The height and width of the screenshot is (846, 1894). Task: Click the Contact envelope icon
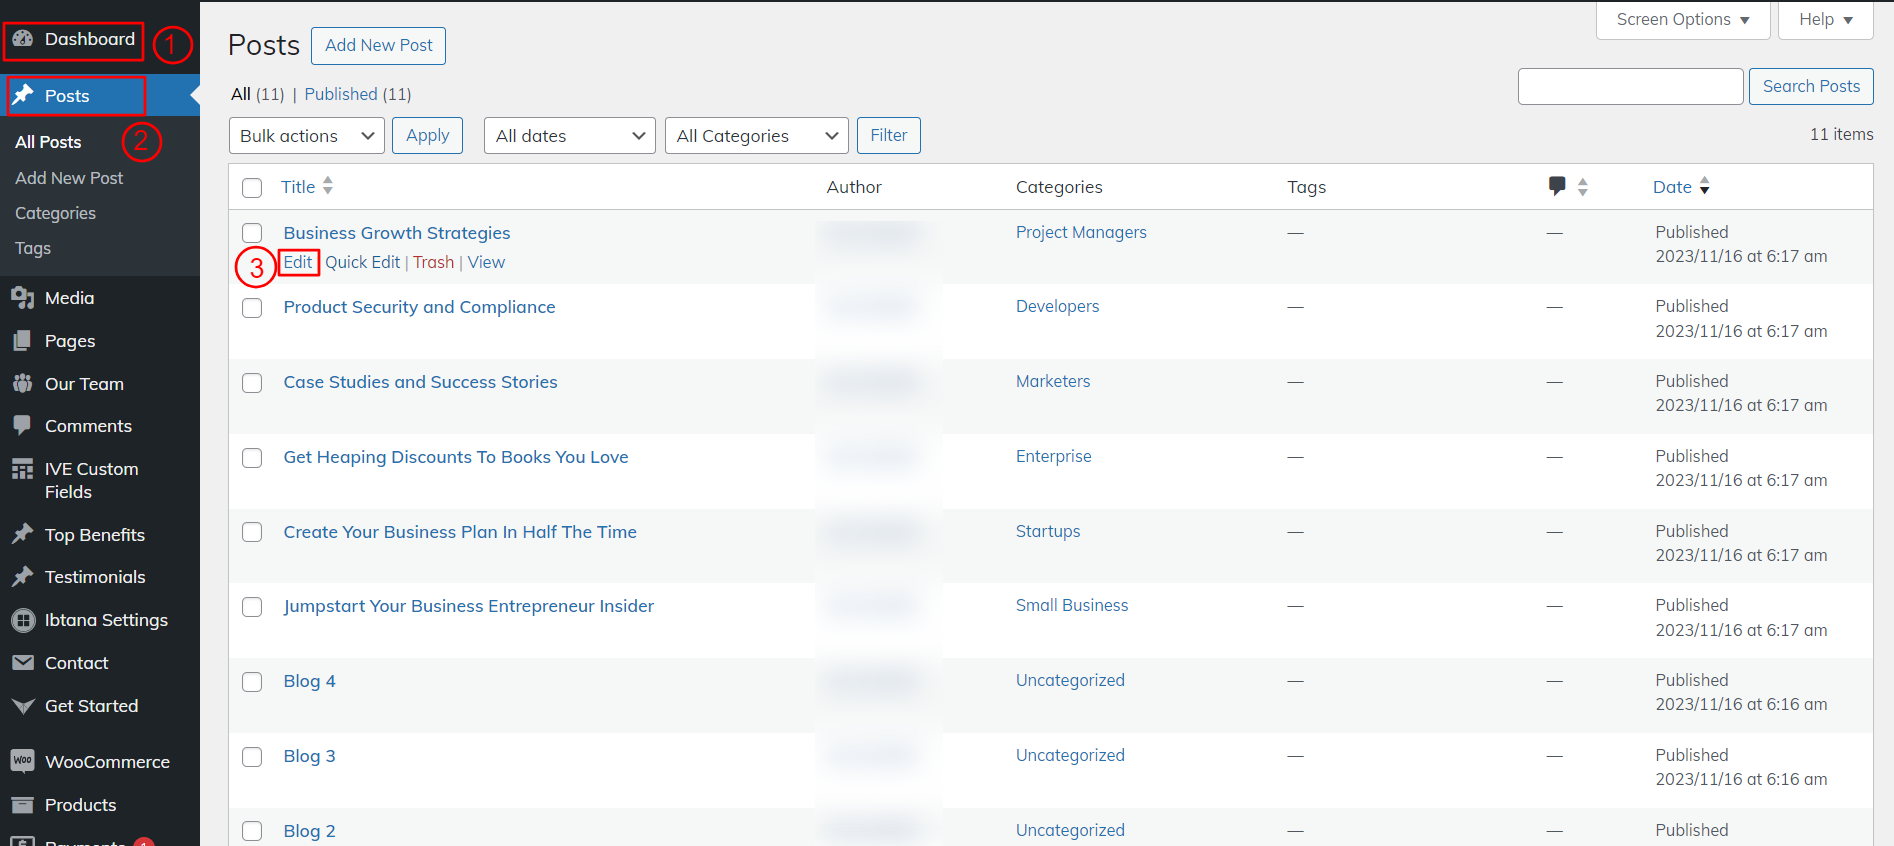(23, 663)
